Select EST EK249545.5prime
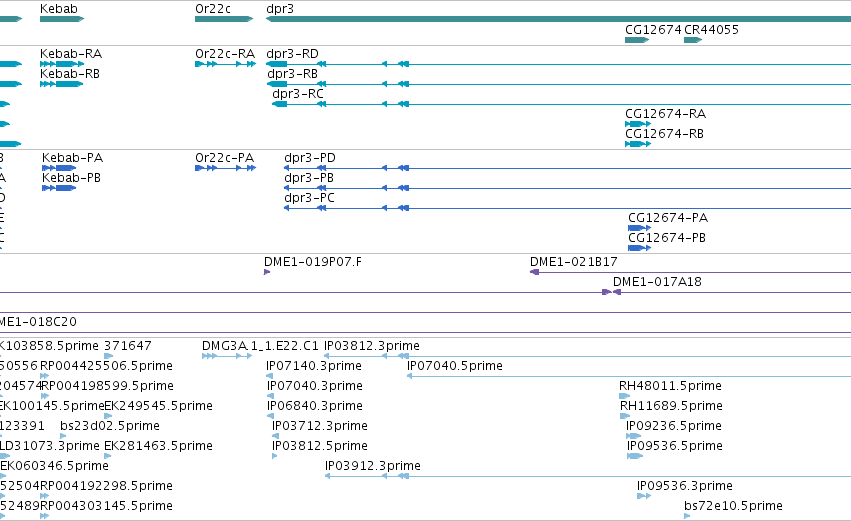Viewport: 851px width, 521px height. click(108, 416)
